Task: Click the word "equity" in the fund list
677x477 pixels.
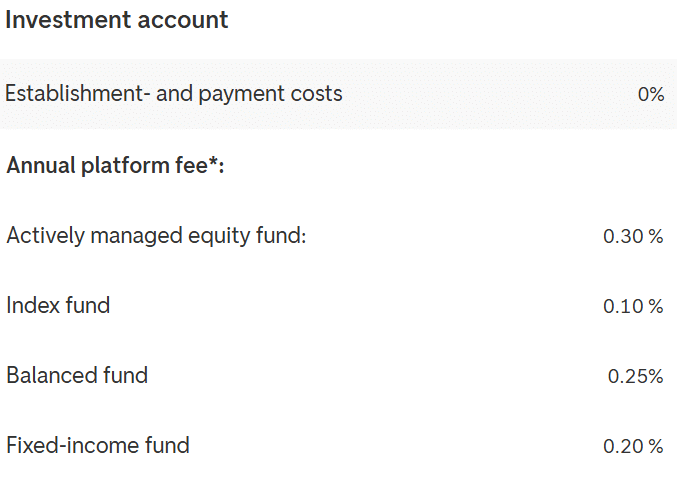Action: pyautogui.click(x=218, y=237)
